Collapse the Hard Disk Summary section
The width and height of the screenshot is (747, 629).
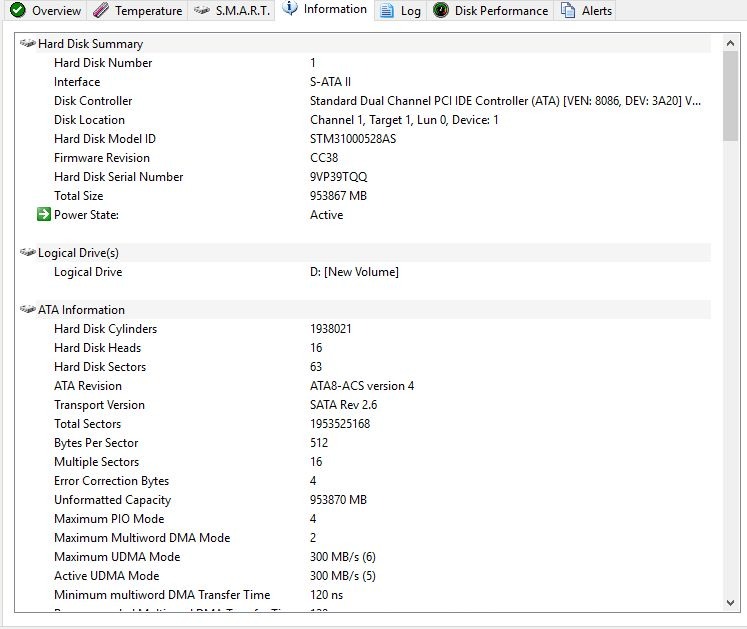[27, 44]
